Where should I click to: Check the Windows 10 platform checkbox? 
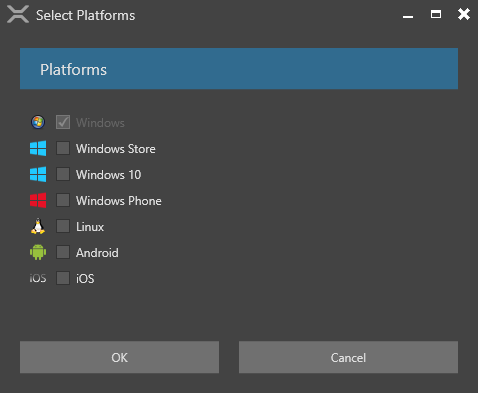pyautogui.click(x=63, y=174)
